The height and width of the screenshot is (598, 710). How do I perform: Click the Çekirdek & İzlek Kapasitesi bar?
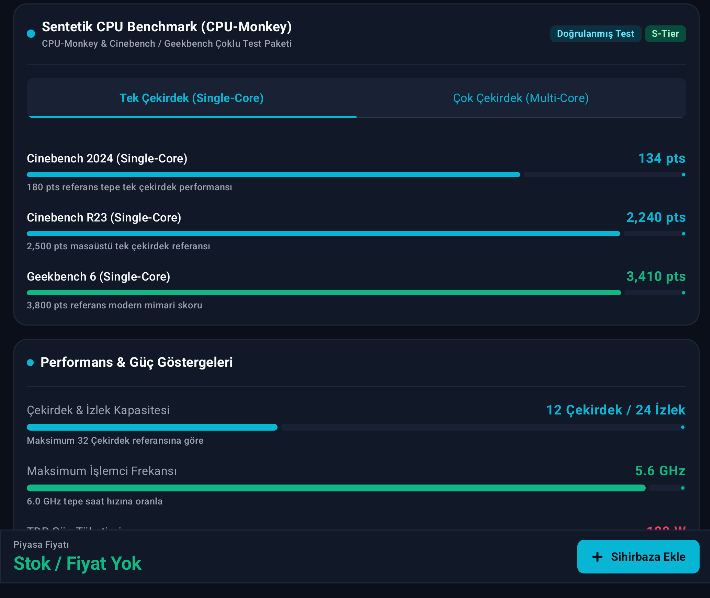(356, 427)
